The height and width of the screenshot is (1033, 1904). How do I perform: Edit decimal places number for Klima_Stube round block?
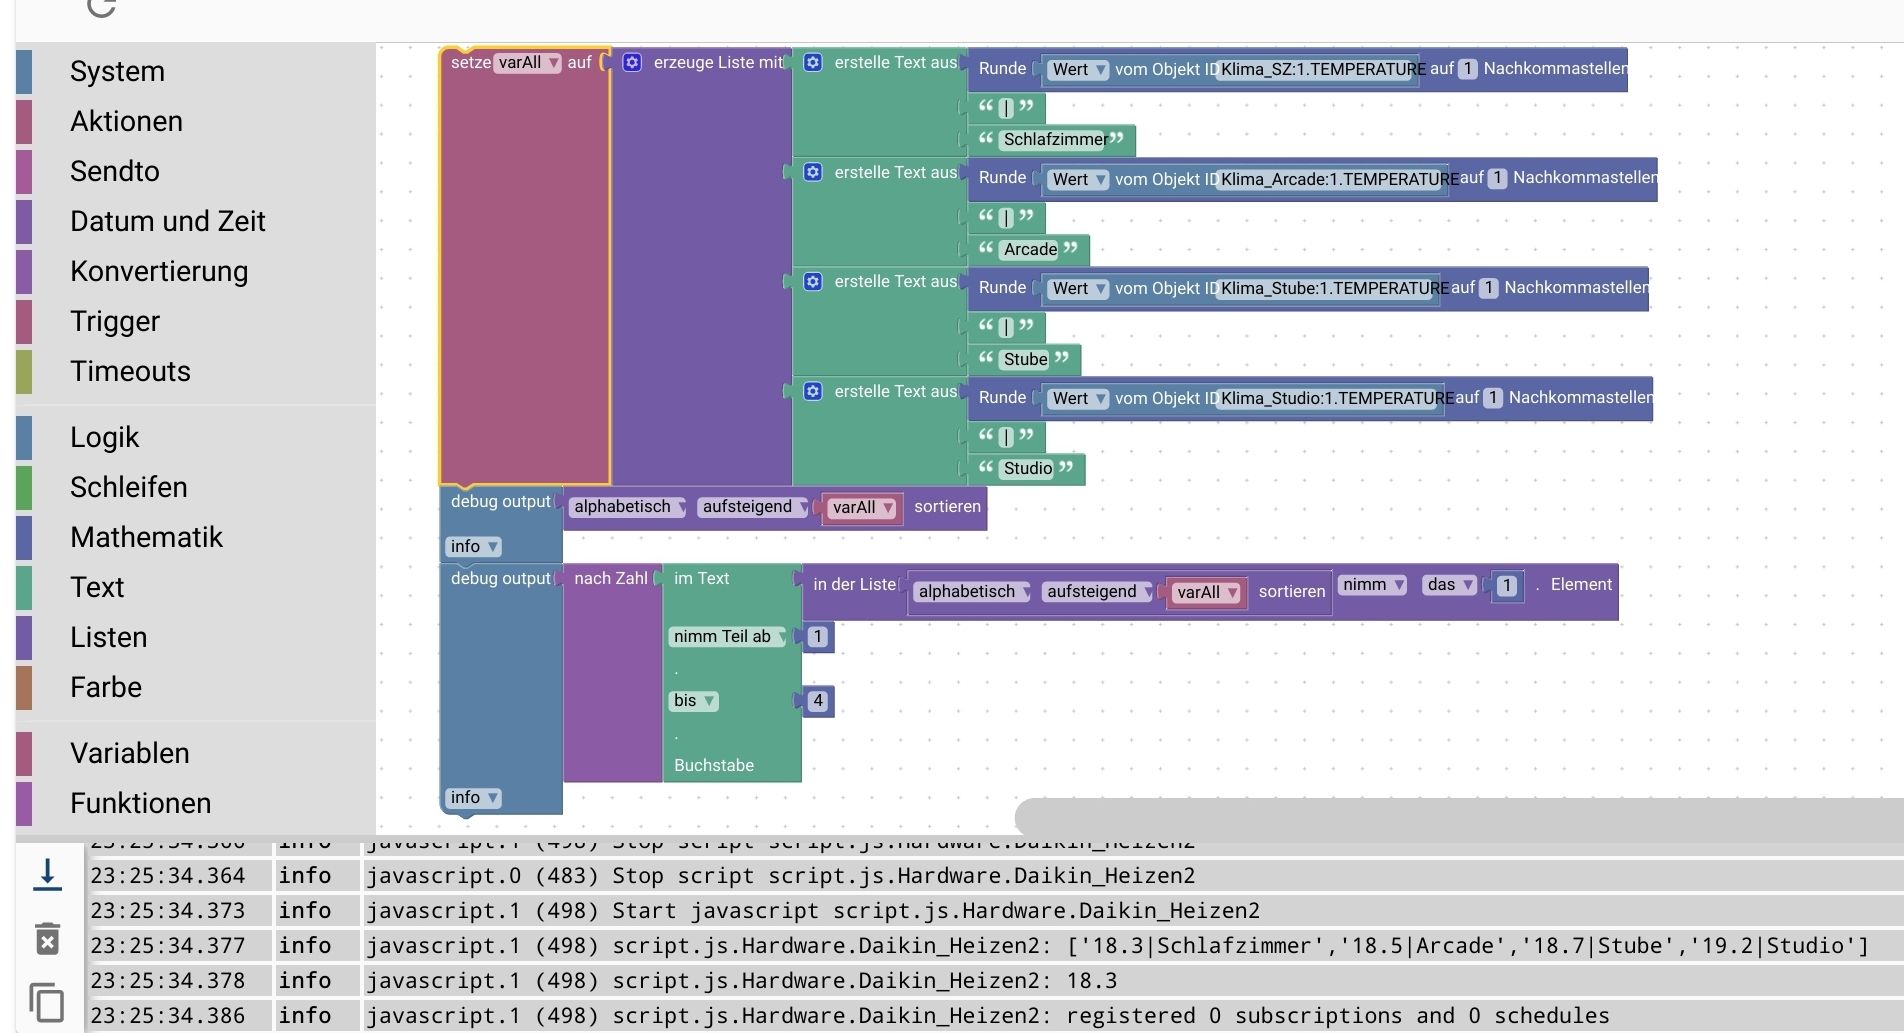pyautogui.click(x=1488, y=288)
